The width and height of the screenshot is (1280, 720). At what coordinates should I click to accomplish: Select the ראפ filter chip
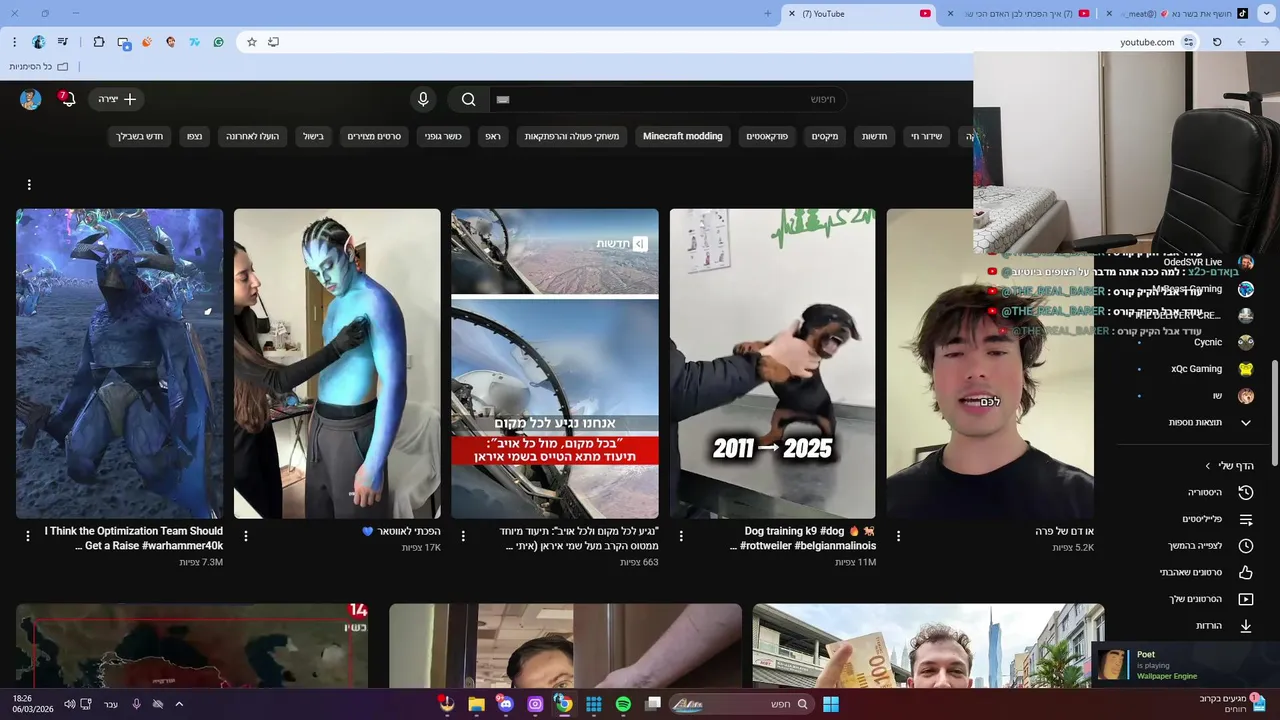pyautogui.click(x=493, y=136)
